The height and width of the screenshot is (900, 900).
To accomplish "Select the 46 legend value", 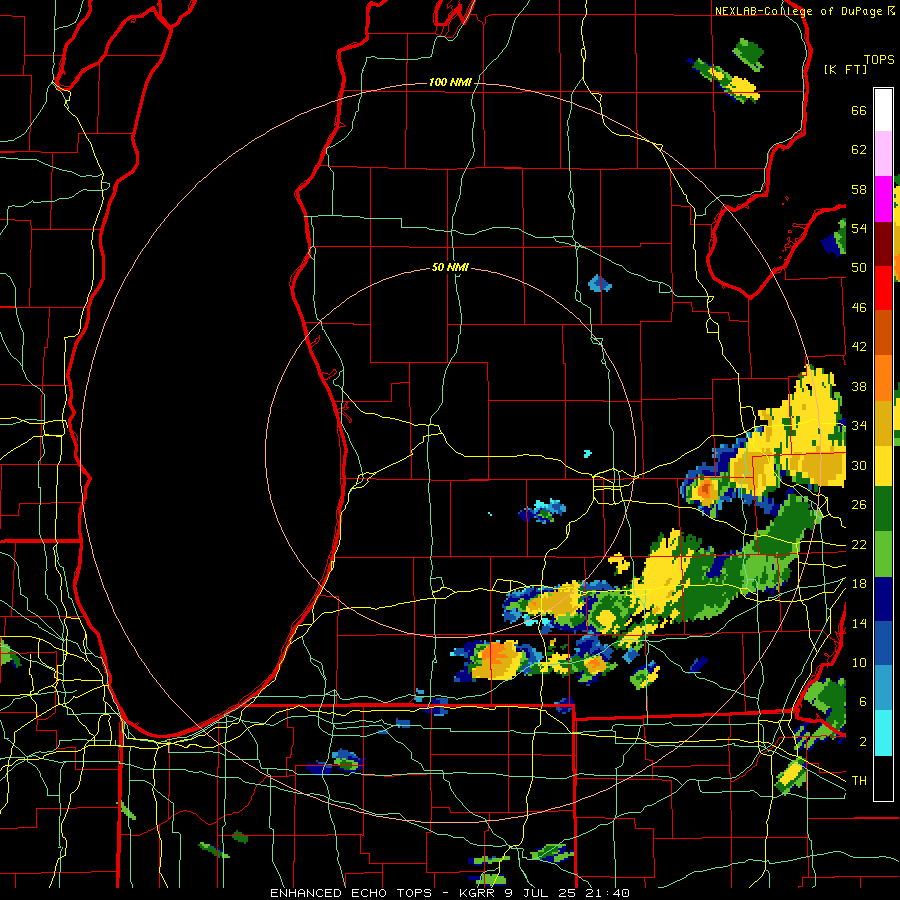I will point(859,308).
